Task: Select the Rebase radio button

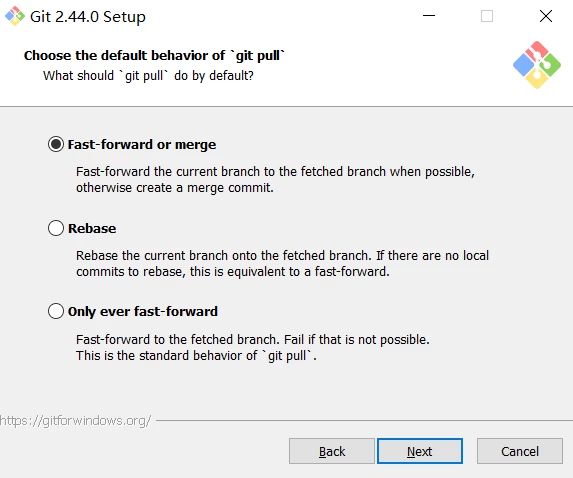Action: point(56,228)
